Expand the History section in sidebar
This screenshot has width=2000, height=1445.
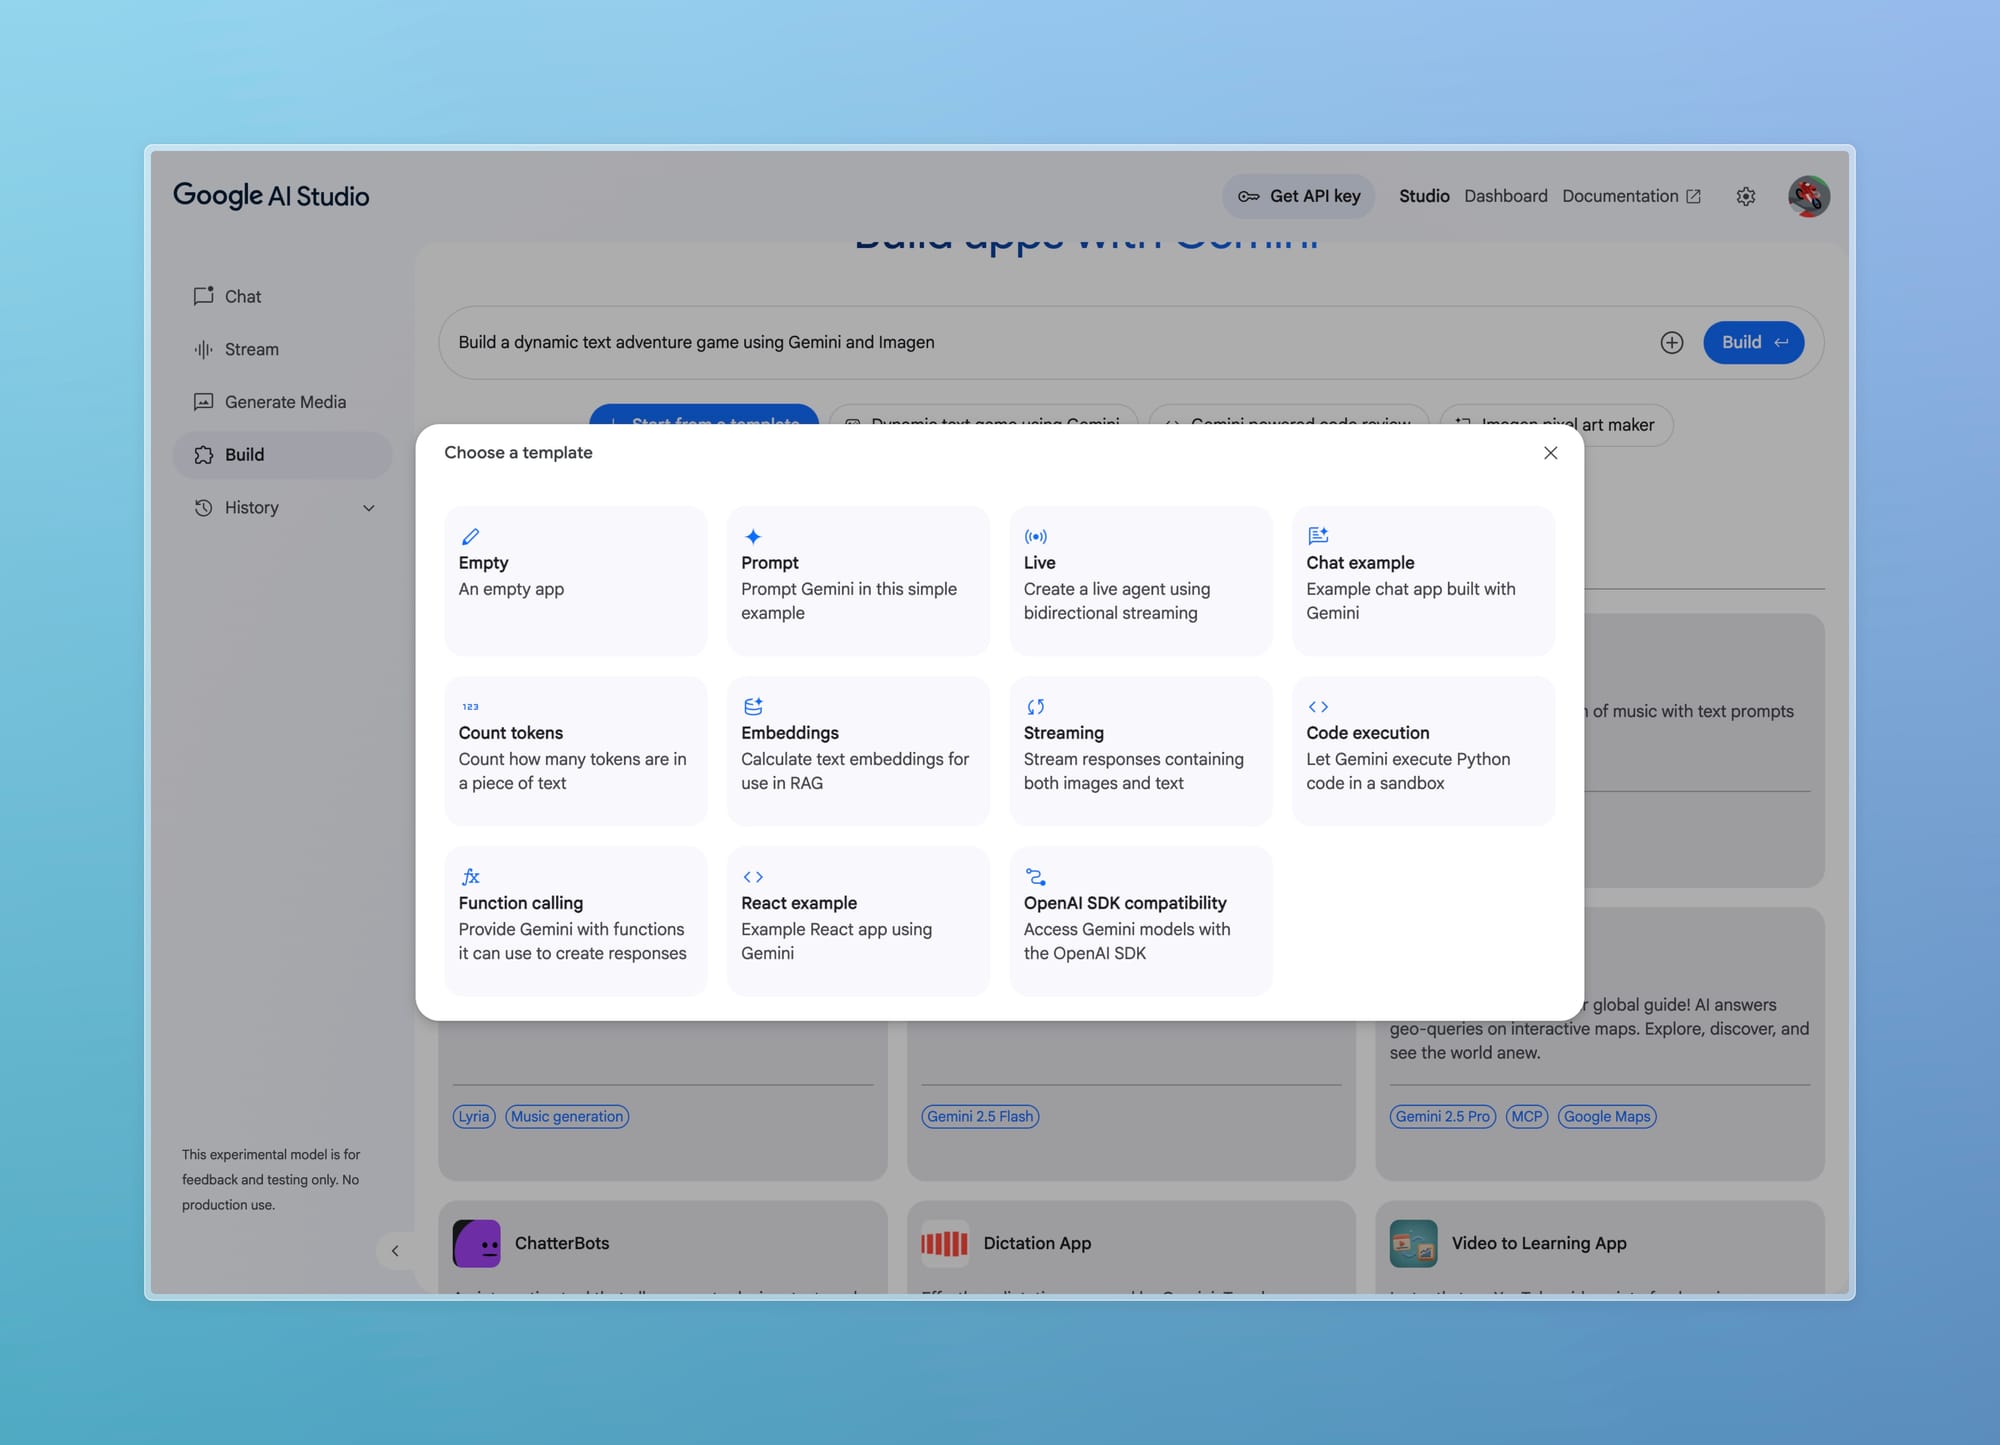click(x=368, y=507)
